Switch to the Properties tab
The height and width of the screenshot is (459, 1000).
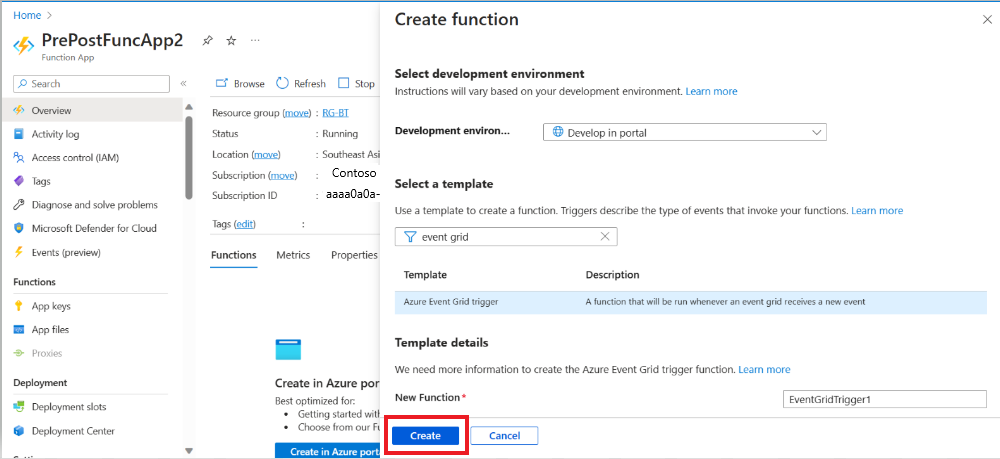[x=355, y=255]
